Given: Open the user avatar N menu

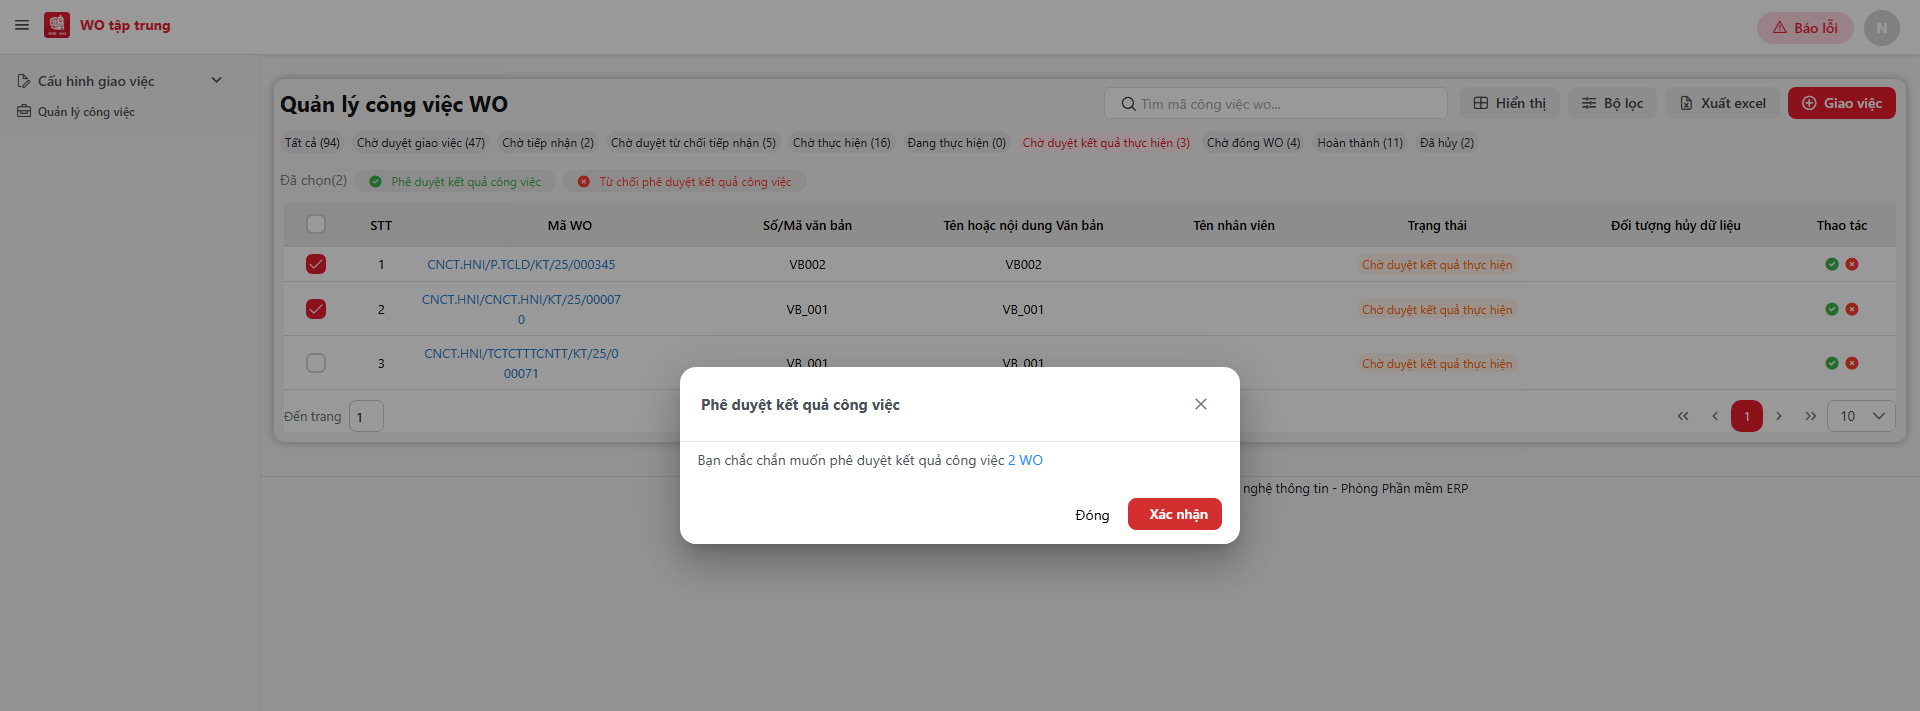Looking at the screenshot, I should (x=1881, y=28).
